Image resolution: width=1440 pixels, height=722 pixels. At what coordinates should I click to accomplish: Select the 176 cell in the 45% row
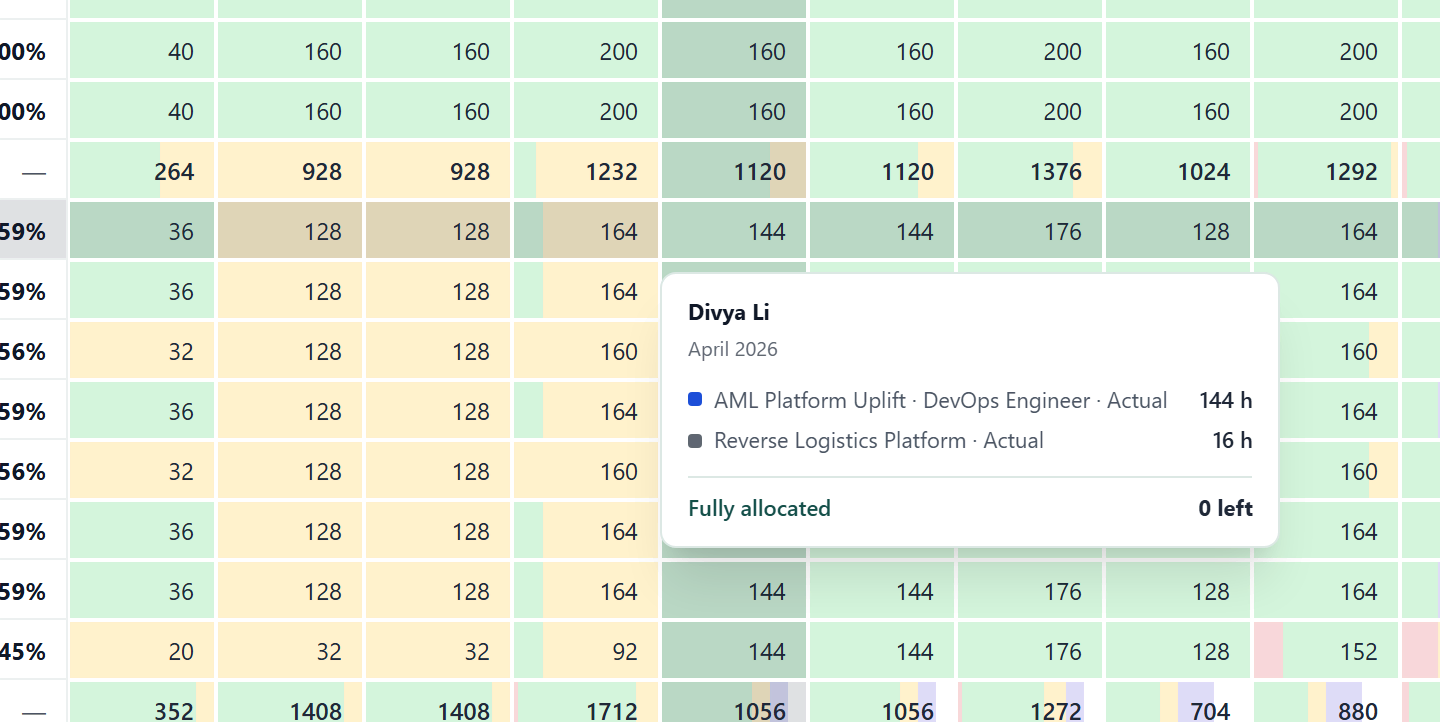coord(1030,651)
